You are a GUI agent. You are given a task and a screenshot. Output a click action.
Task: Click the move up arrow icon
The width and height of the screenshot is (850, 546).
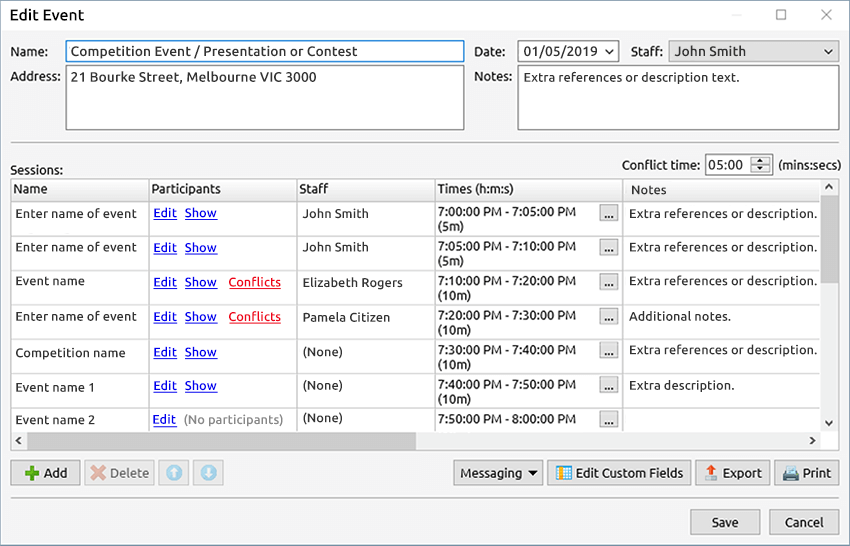click(x=174, y=473)
